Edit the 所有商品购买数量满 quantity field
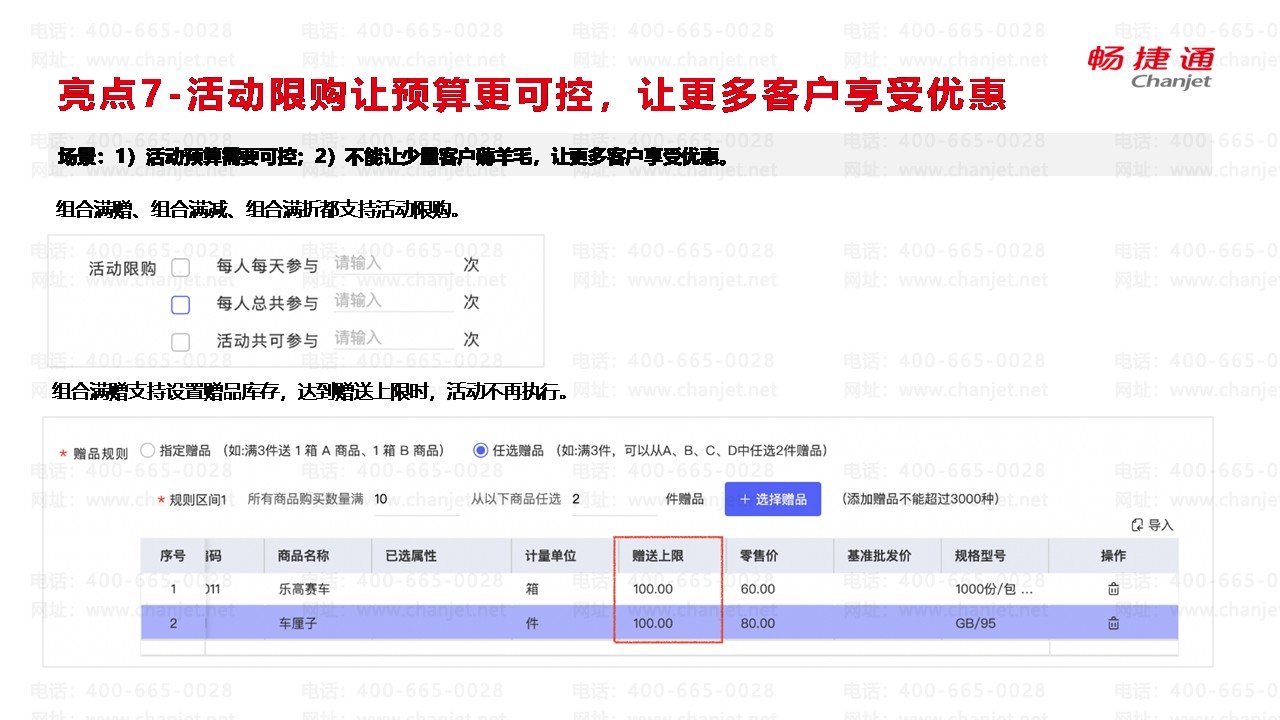 point(415,499)
